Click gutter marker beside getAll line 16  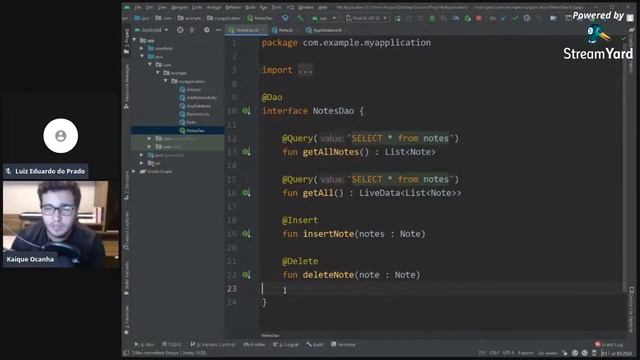(246, 193)
